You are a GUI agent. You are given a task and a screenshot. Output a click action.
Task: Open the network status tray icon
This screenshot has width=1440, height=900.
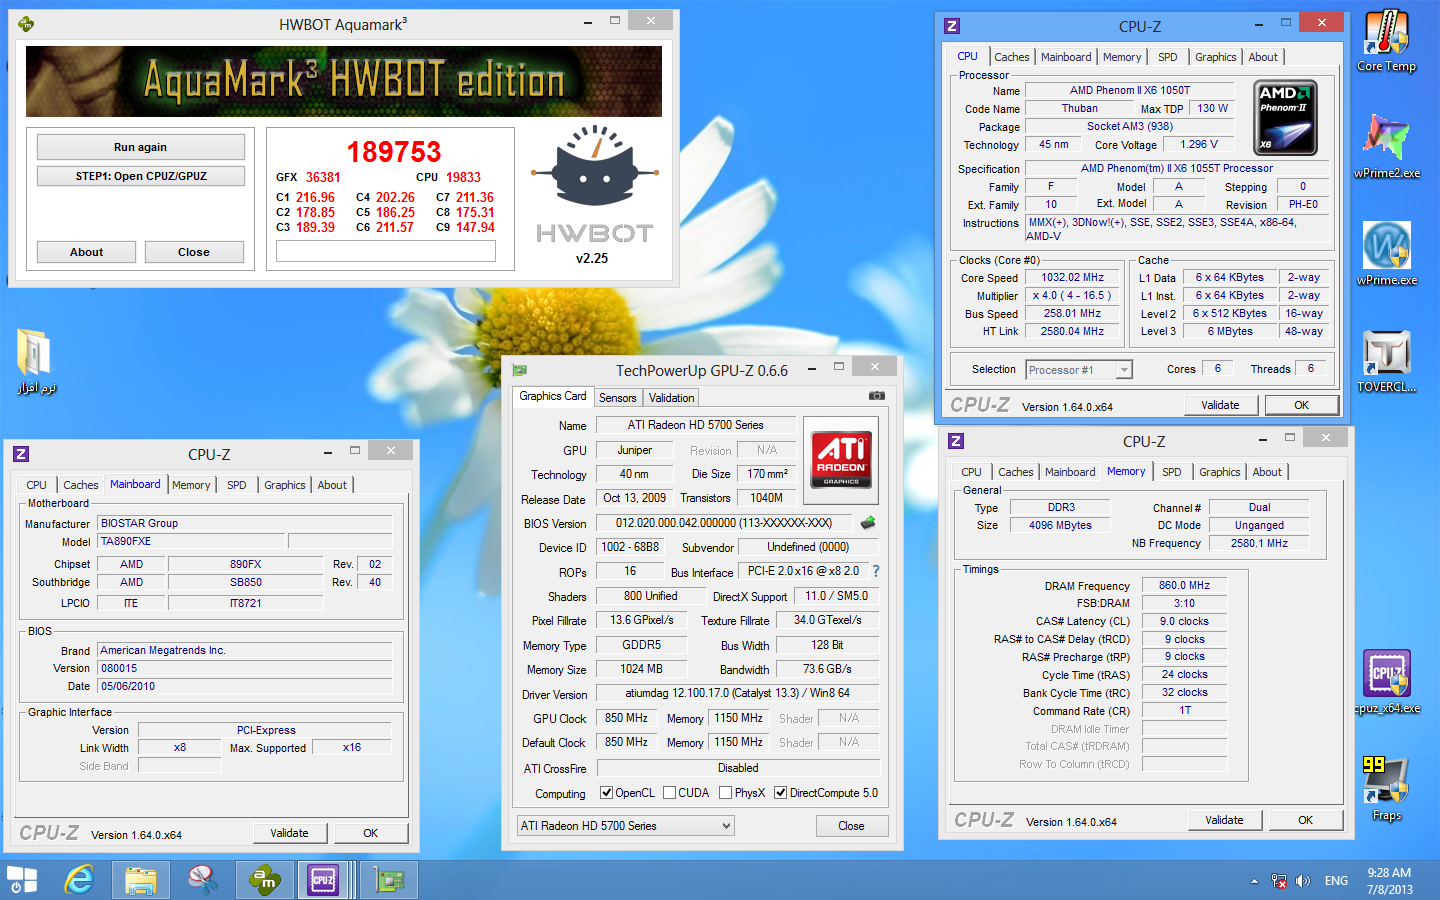tap(1279, 881)
